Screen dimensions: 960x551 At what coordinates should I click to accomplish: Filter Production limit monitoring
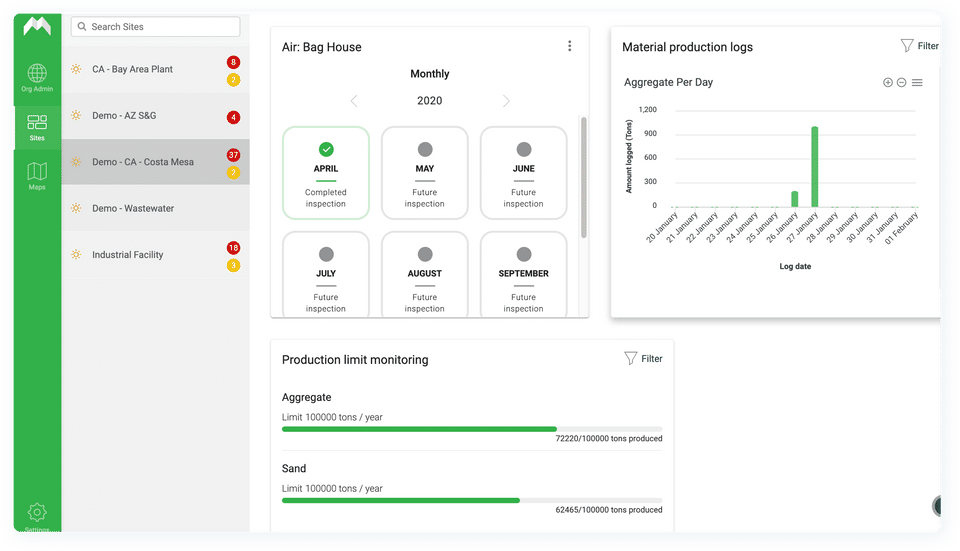[642, 358]
